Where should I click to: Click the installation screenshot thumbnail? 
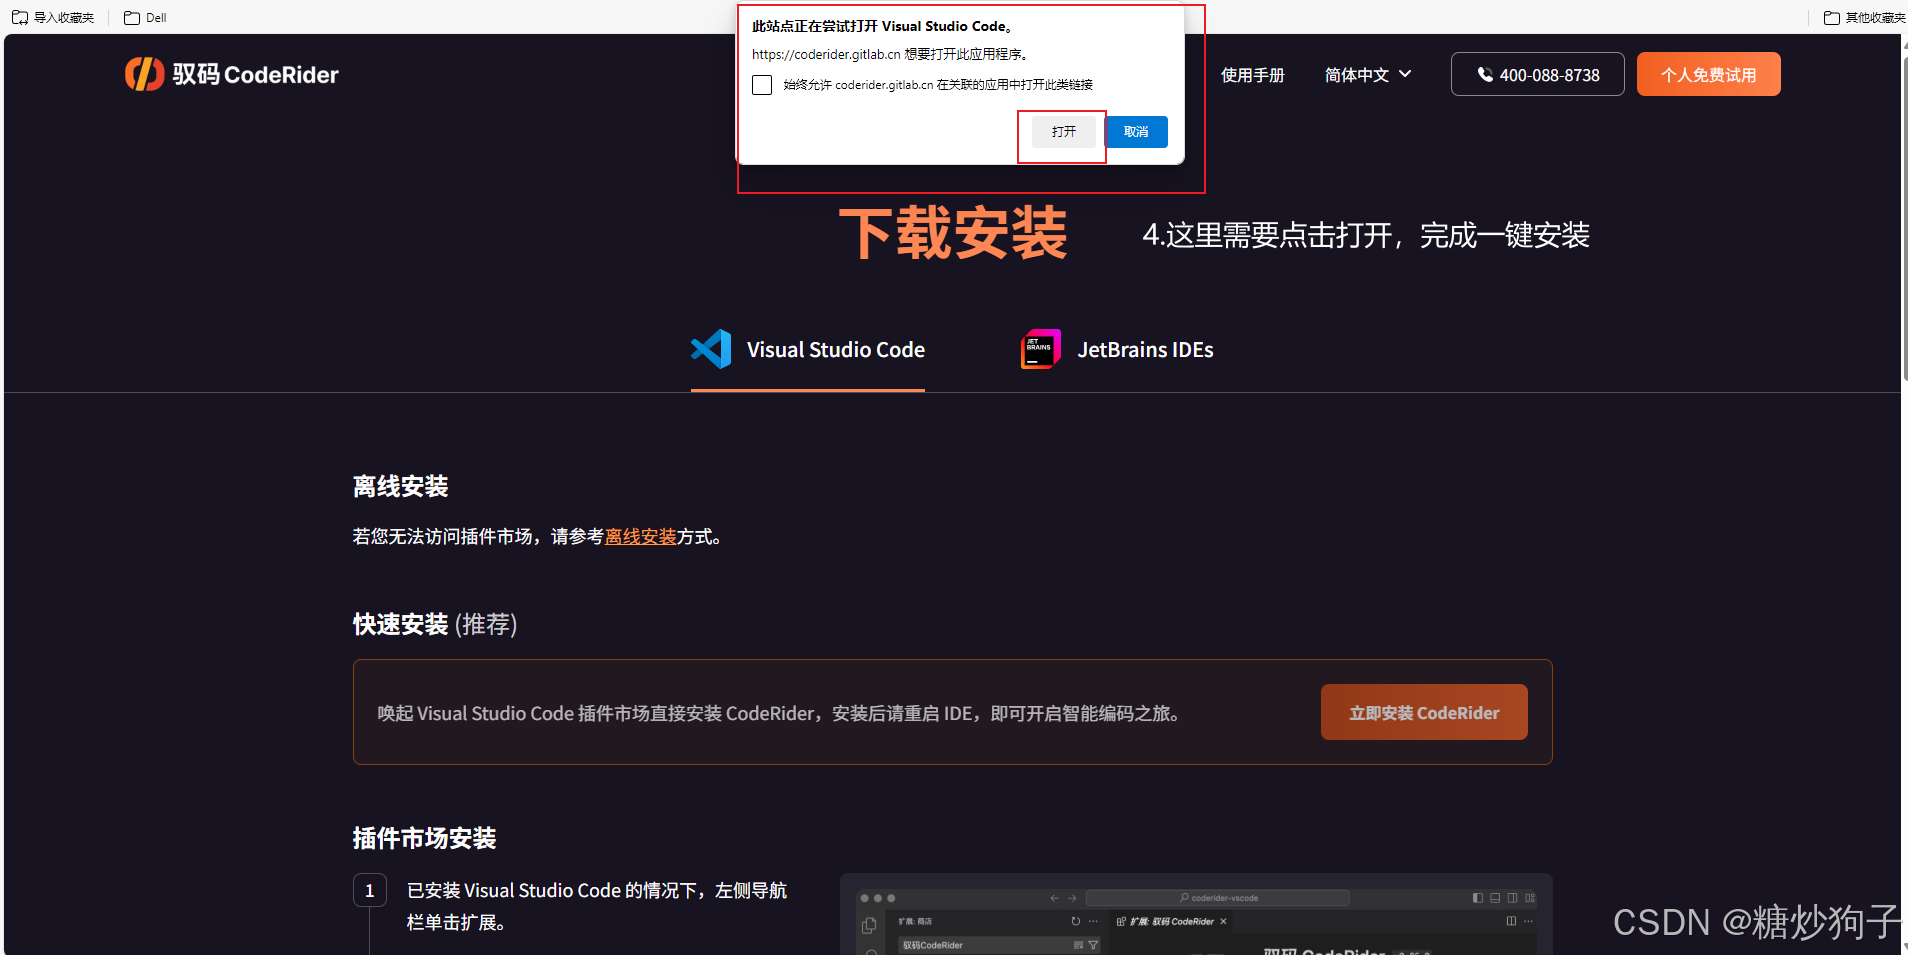(x=1195, y=912)
